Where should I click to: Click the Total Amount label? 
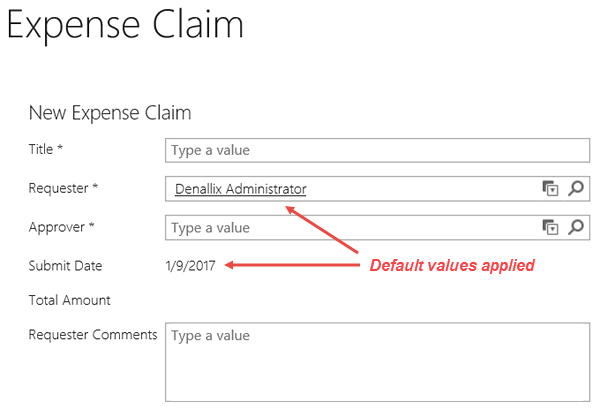coord(69,300)
